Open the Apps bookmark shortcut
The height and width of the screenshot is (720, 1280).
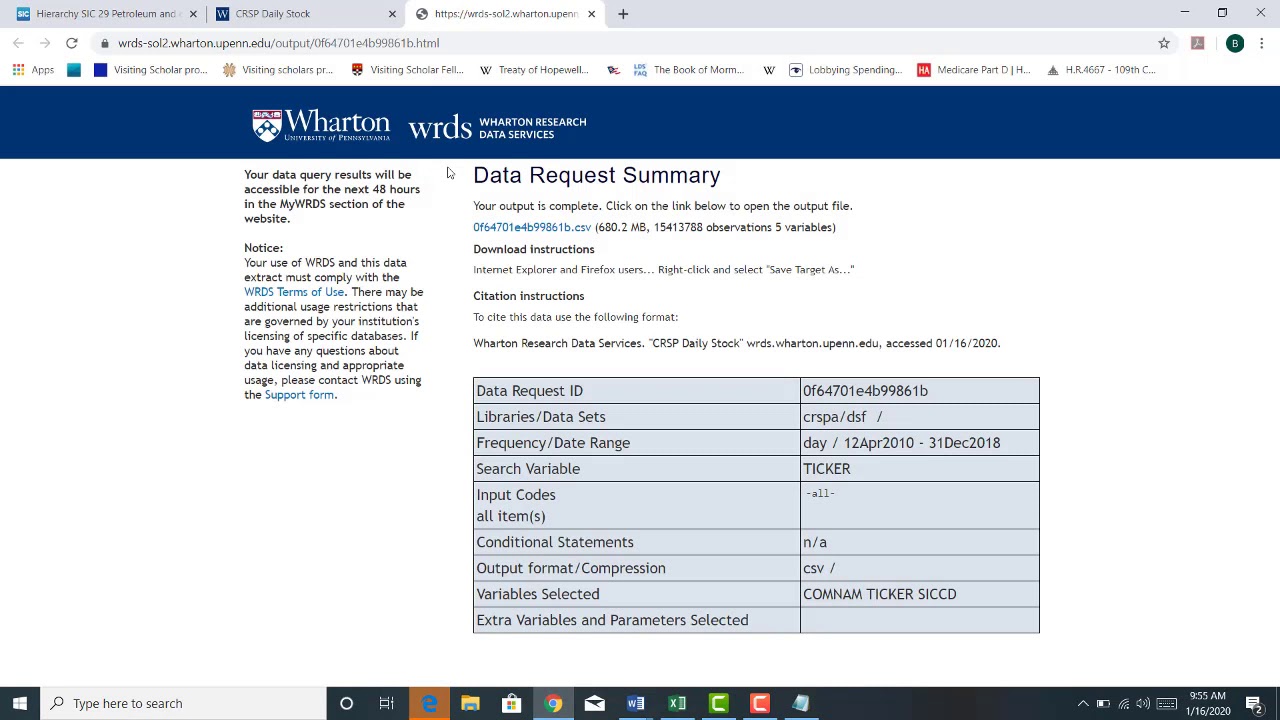coord(33,70)
